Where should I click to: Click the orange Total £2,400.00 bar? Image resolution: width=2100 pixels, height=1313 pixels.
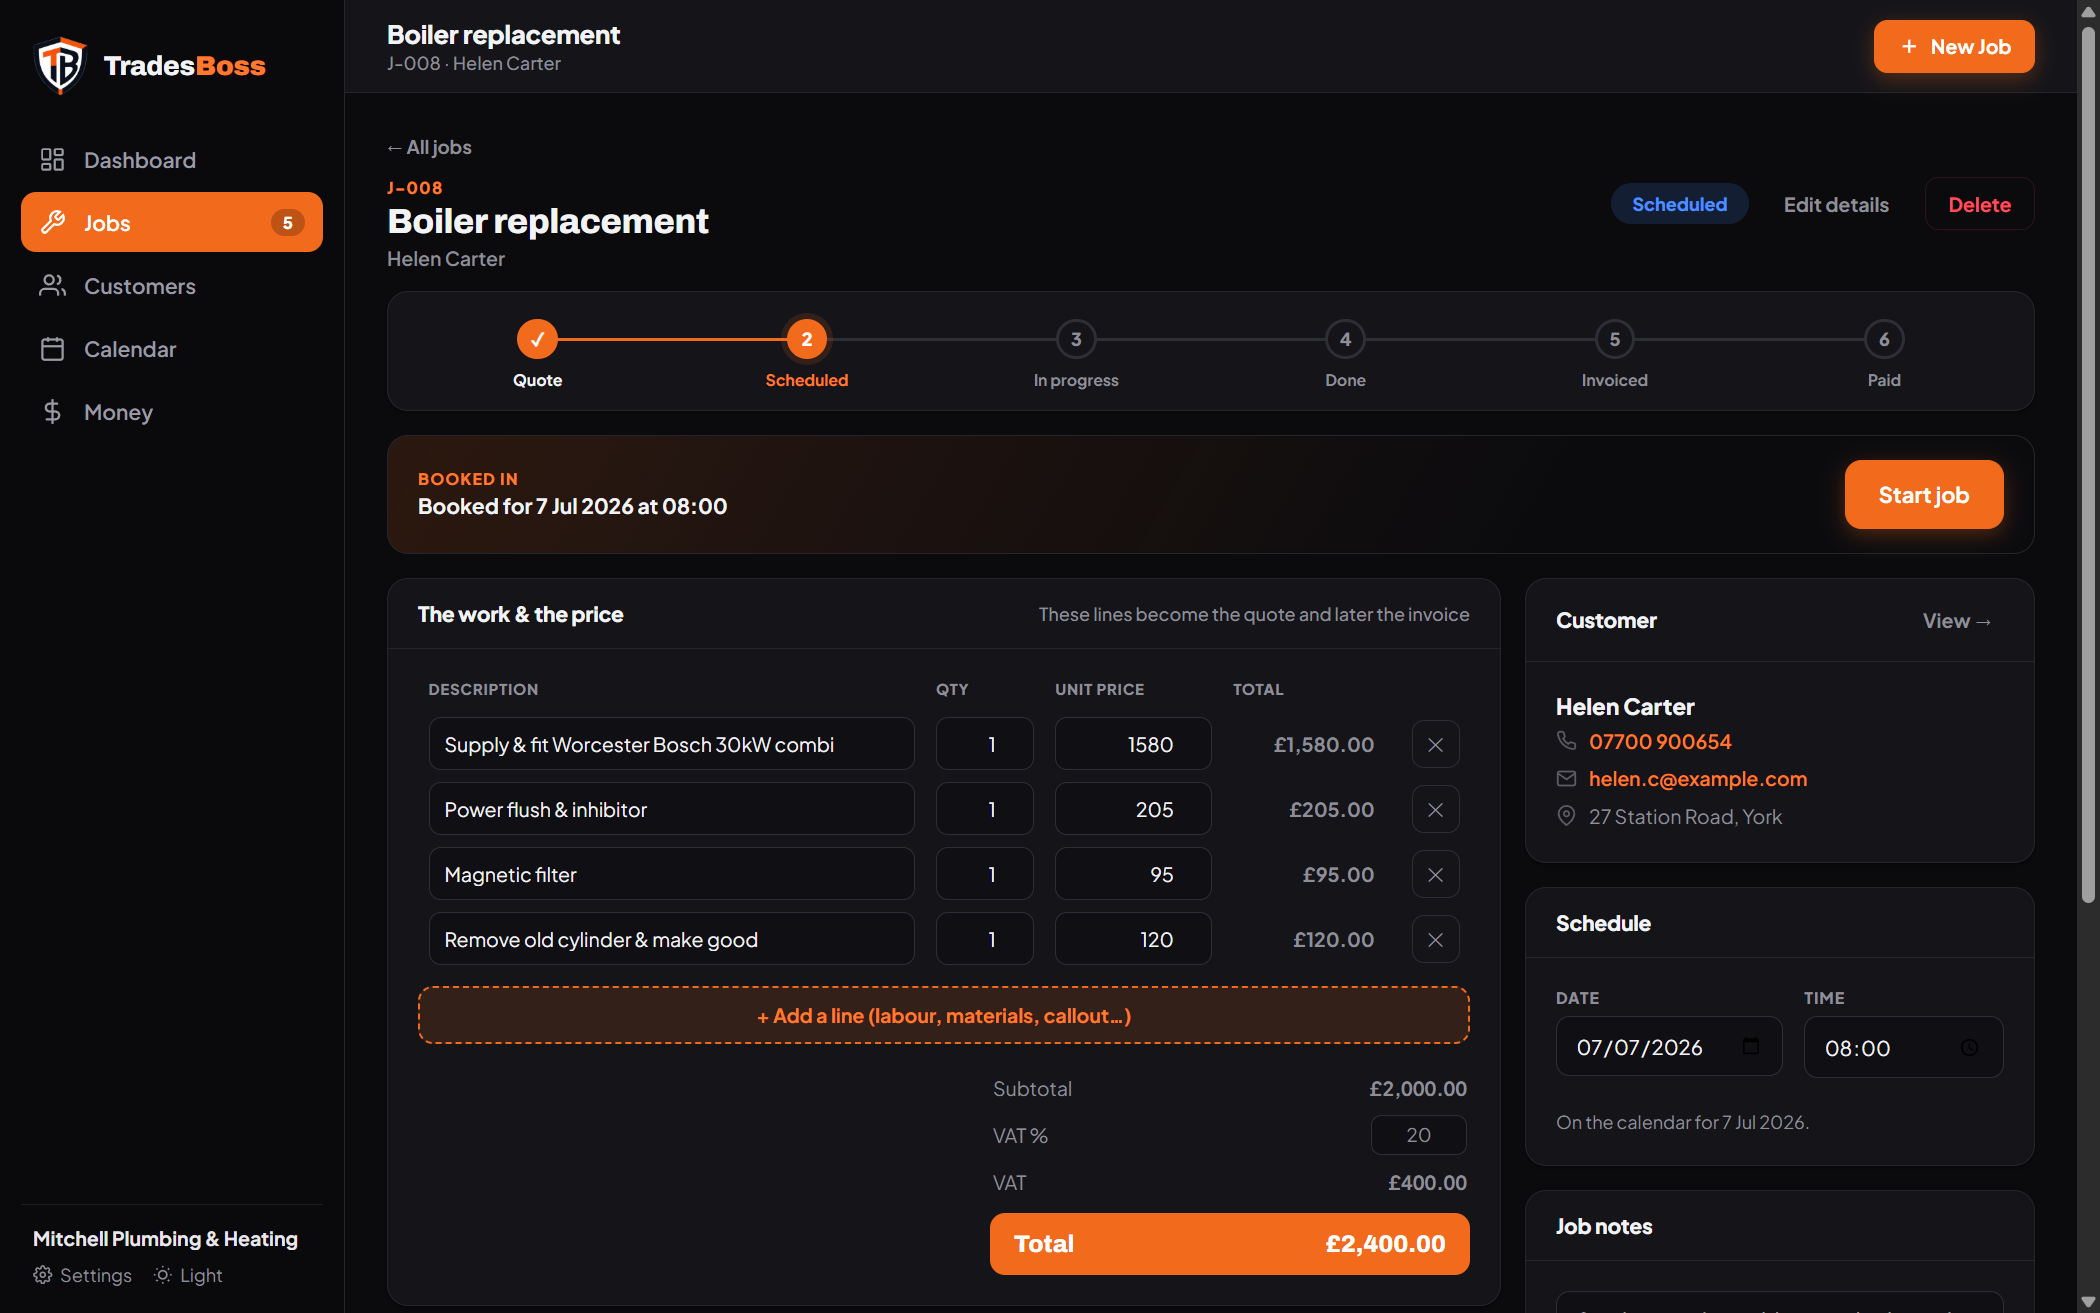click(1229, 1243)
